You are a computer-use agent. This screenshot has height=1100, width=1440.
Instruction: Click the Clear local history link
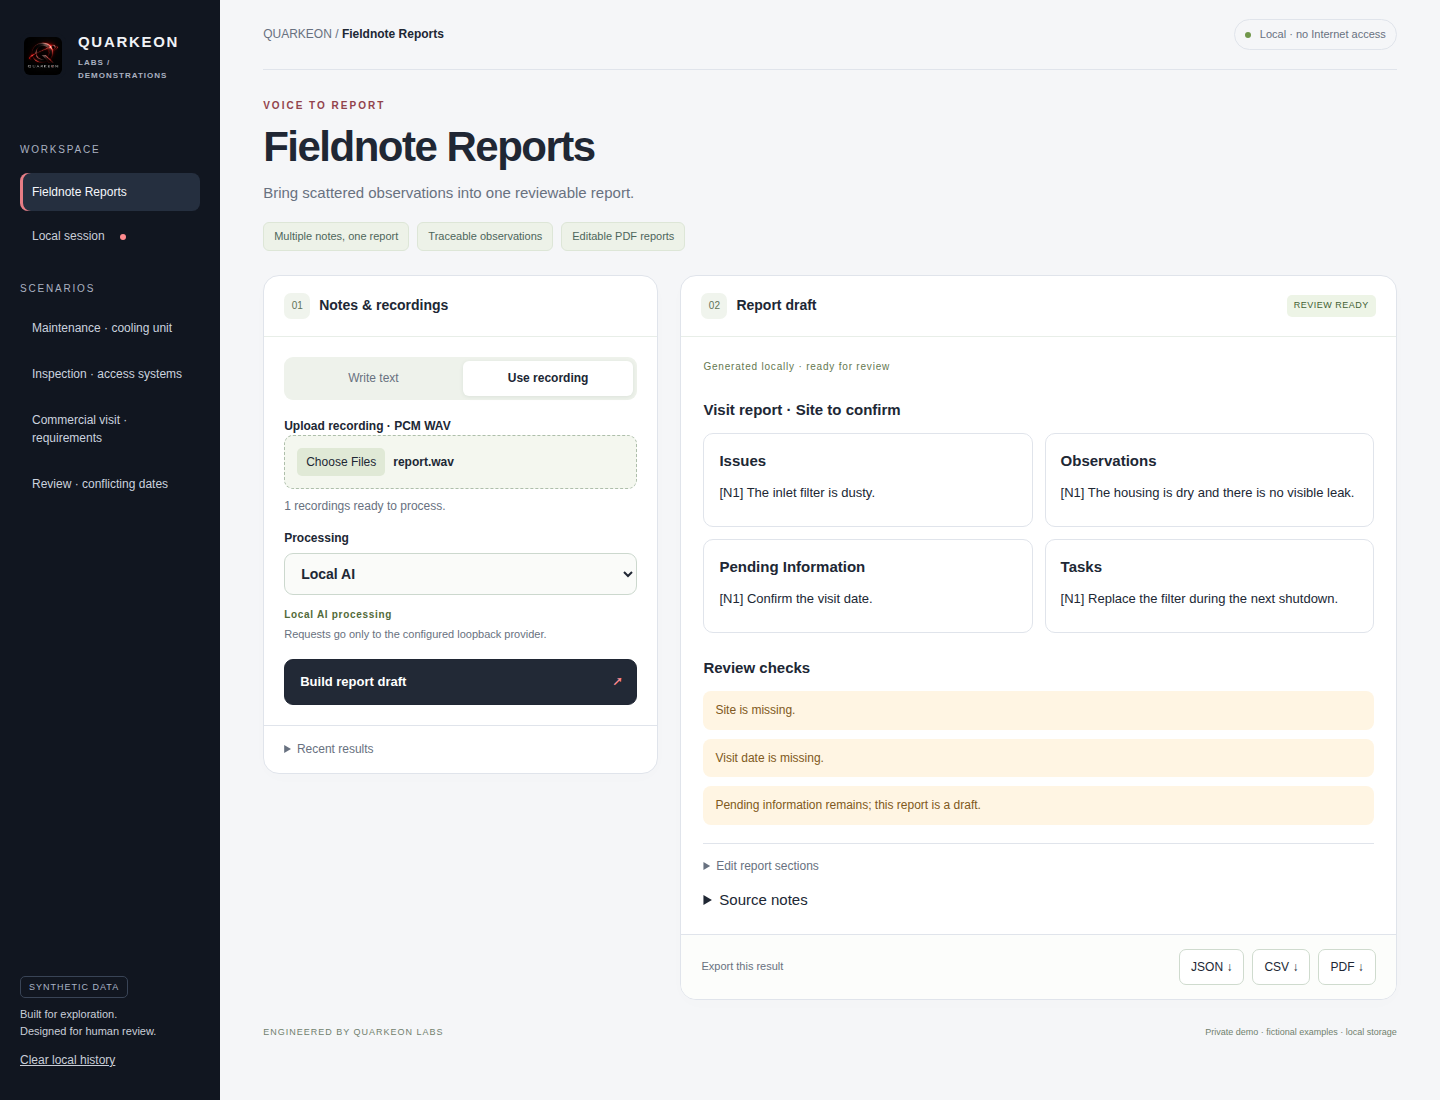coord(68,1060)
